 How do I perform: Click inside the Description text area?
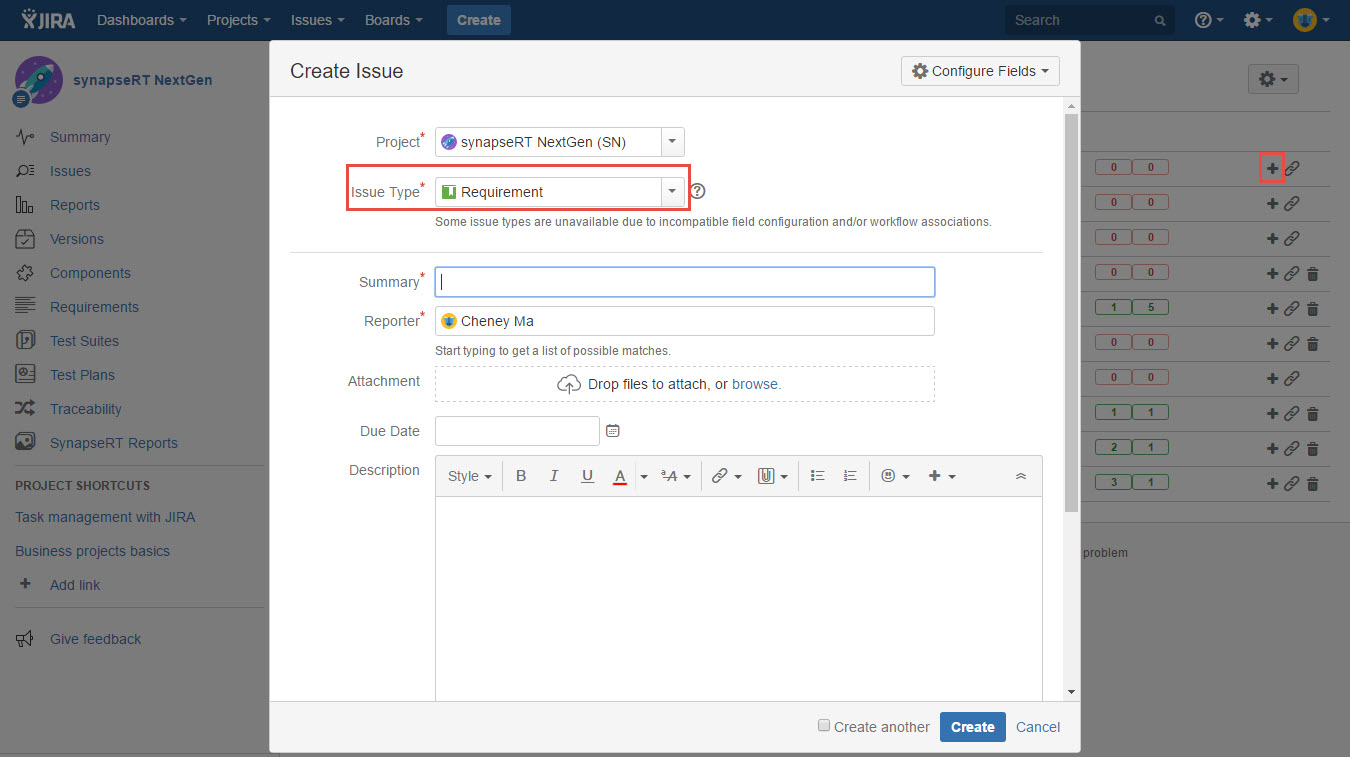[x=738, y=598]
